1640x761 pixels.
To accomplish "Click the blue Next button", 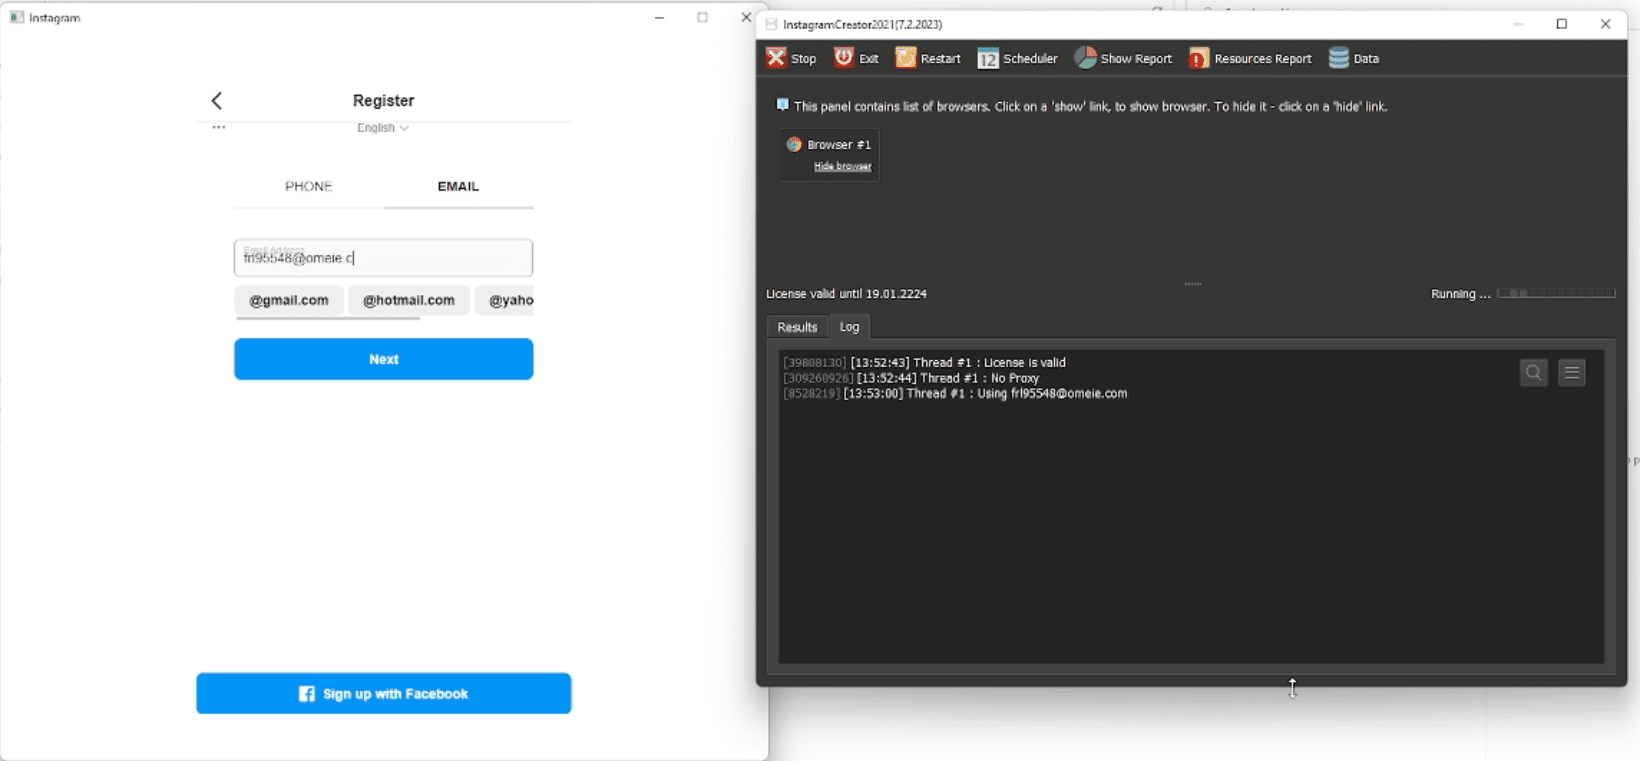I will [x=384, y=359].
